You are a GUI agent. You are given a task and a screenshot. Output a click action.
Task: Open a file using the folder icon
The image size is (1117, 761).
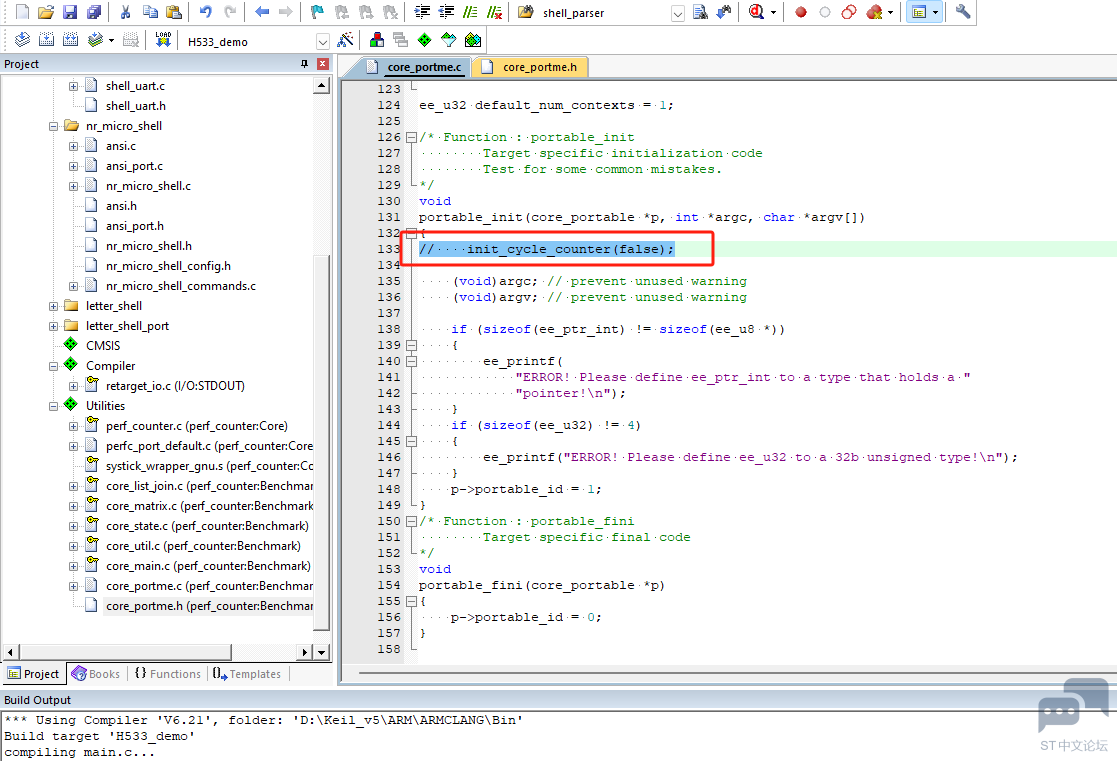[46, 12]
